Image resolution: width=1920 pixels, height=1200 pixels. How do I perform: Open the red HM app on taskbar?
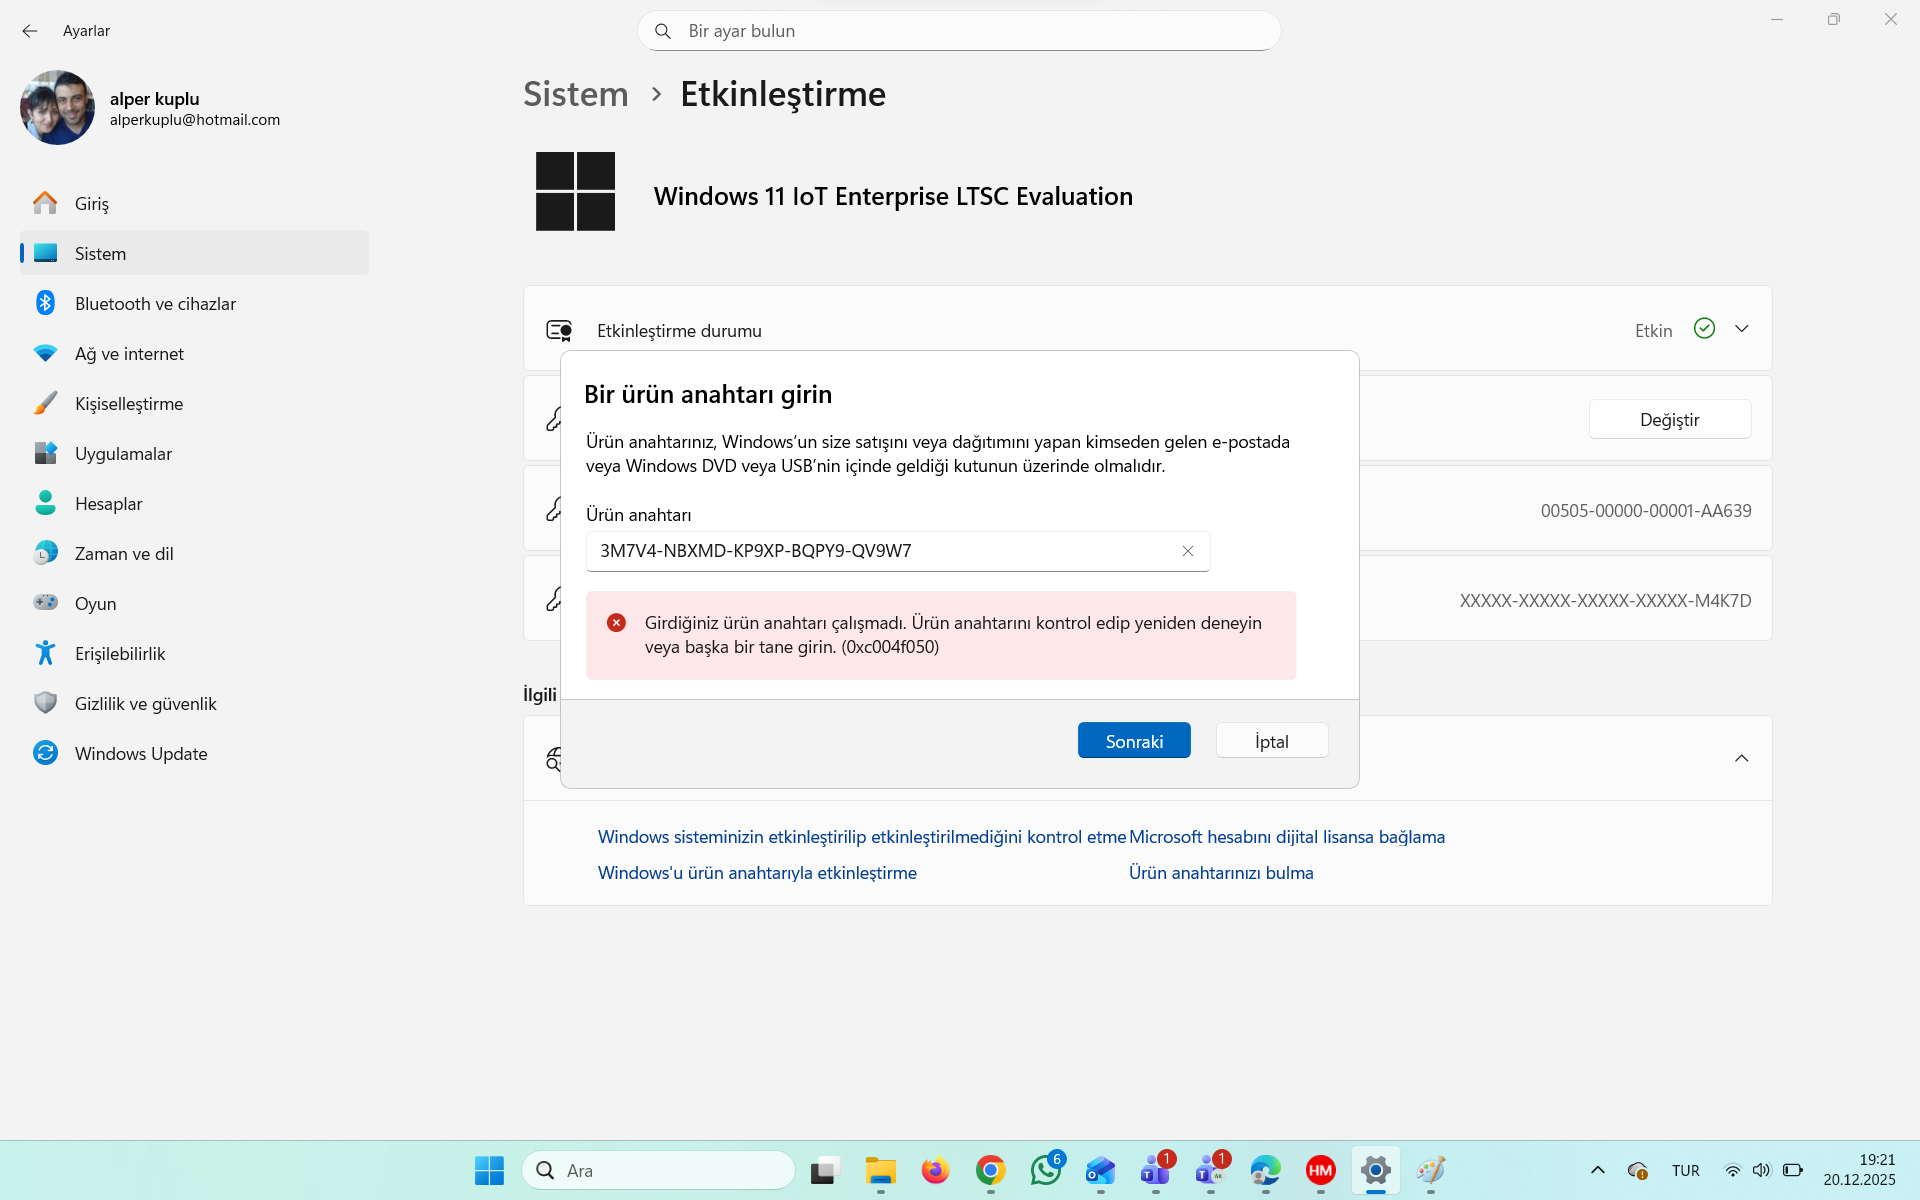(x=1320, y=1170)
